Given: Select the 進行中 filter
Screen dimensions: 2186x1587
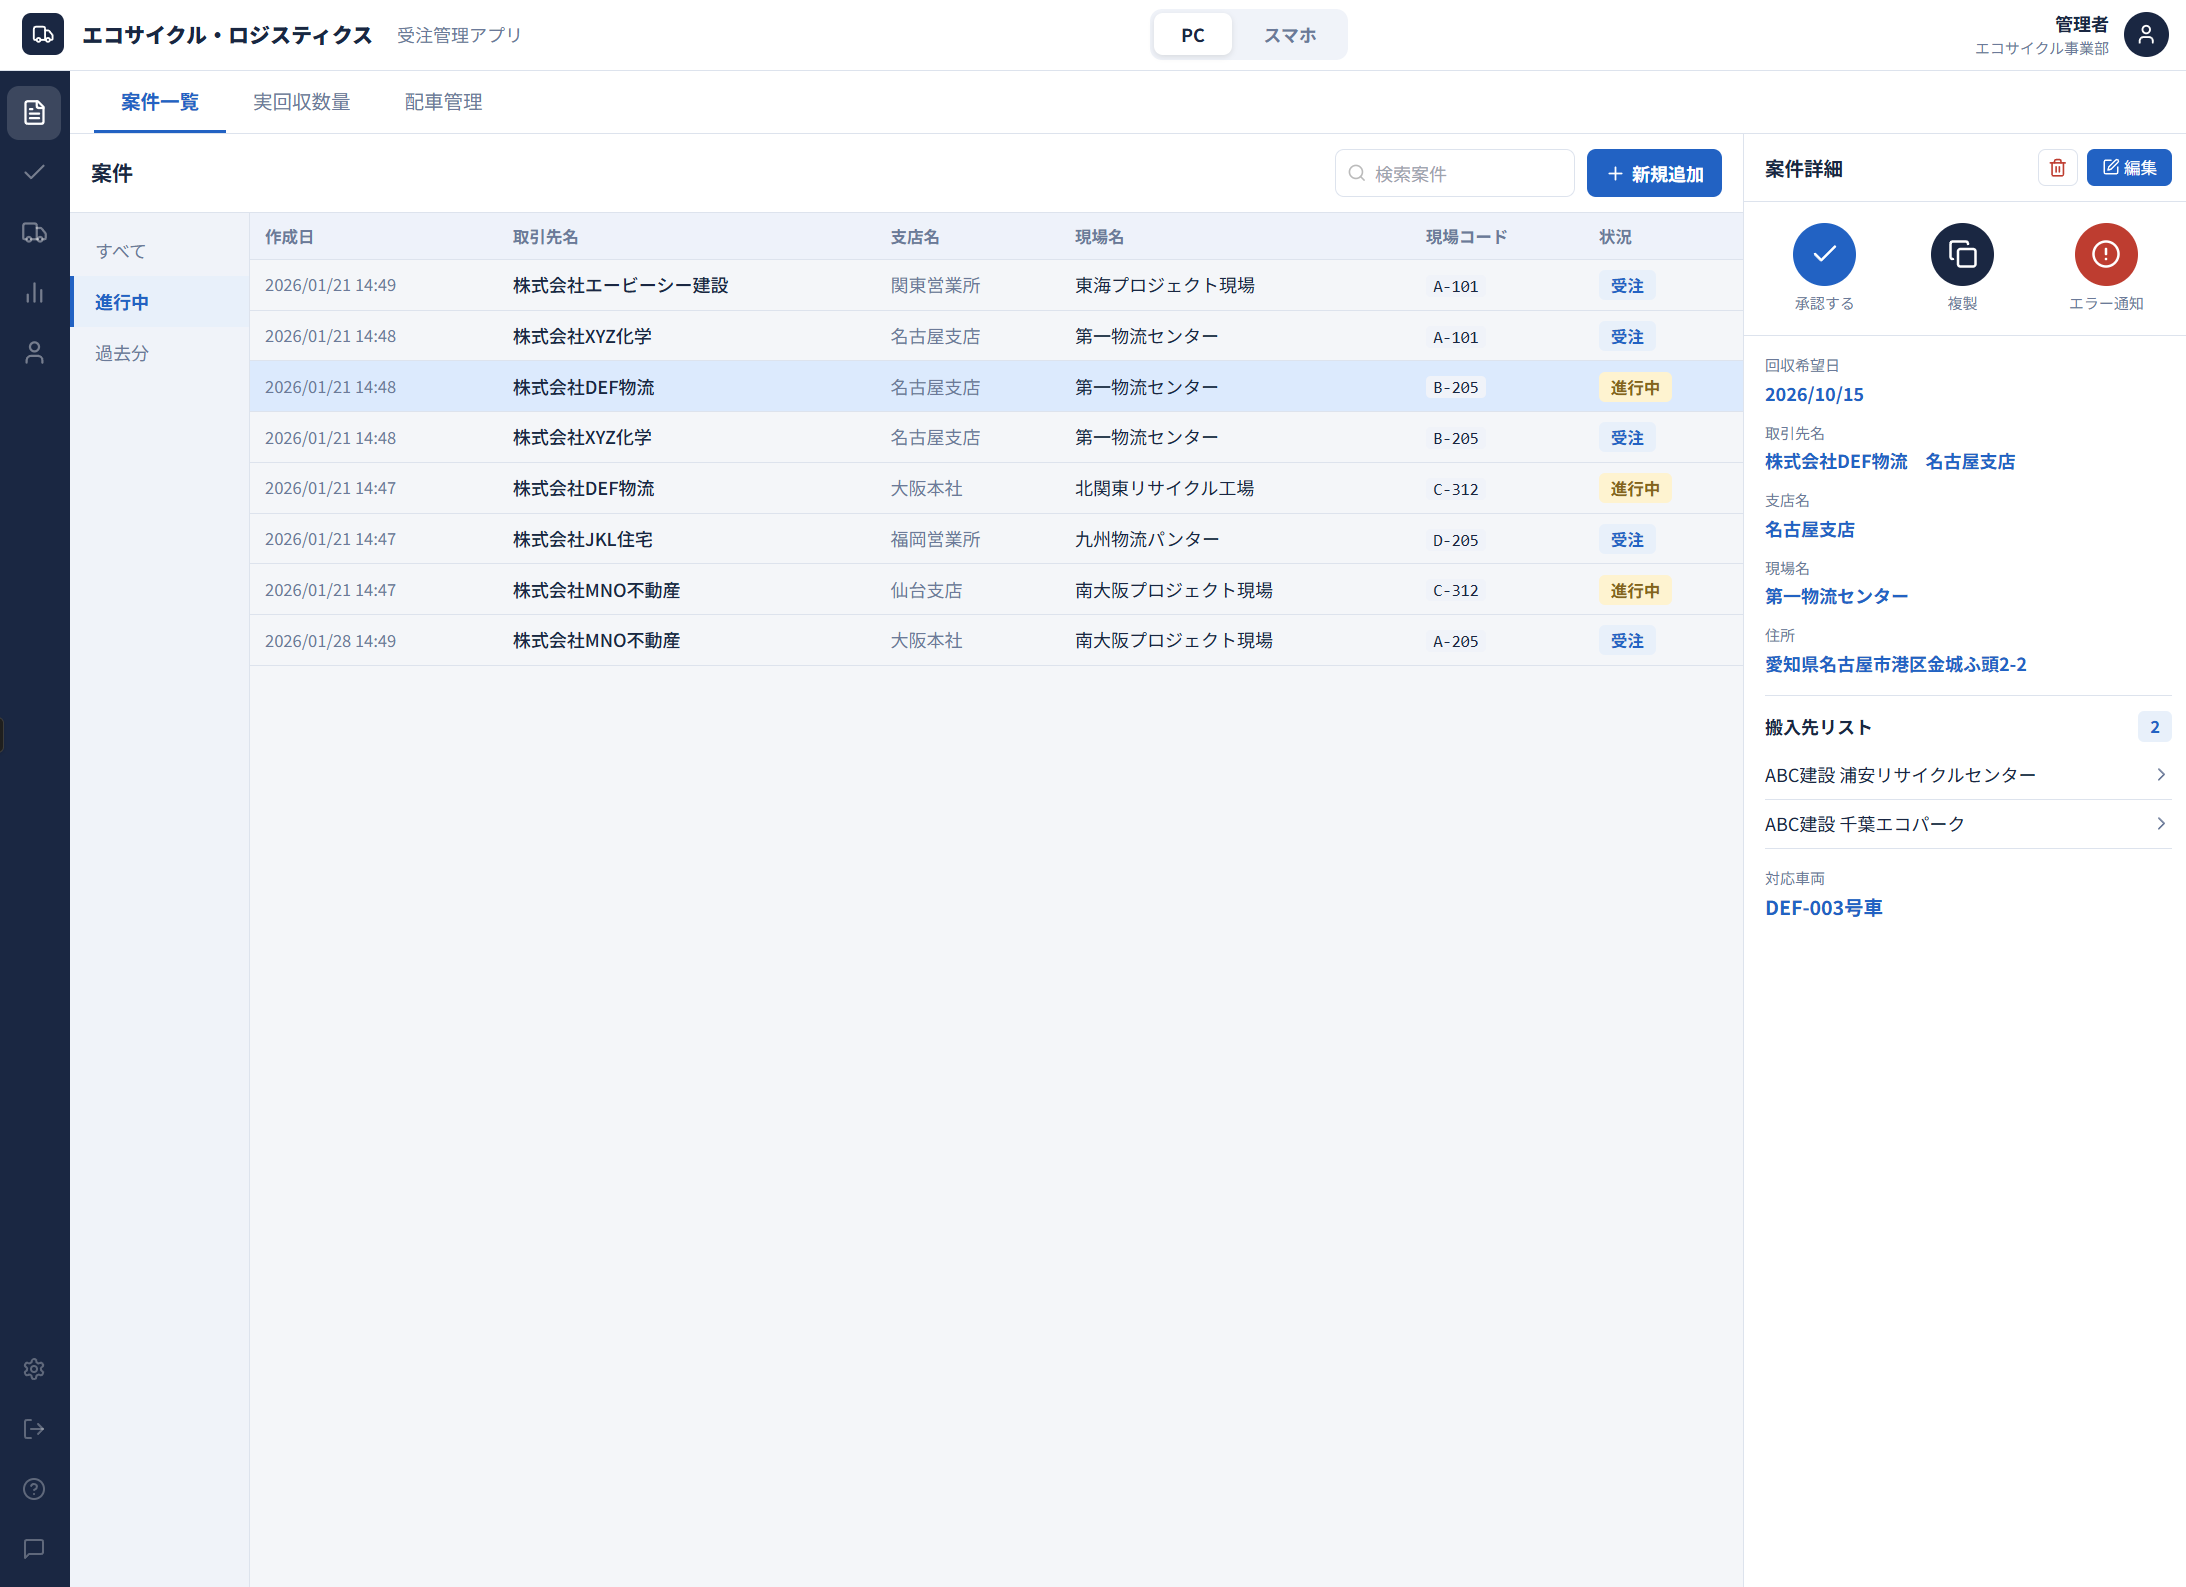Looking at the screenshot, I should pos(160,302).
